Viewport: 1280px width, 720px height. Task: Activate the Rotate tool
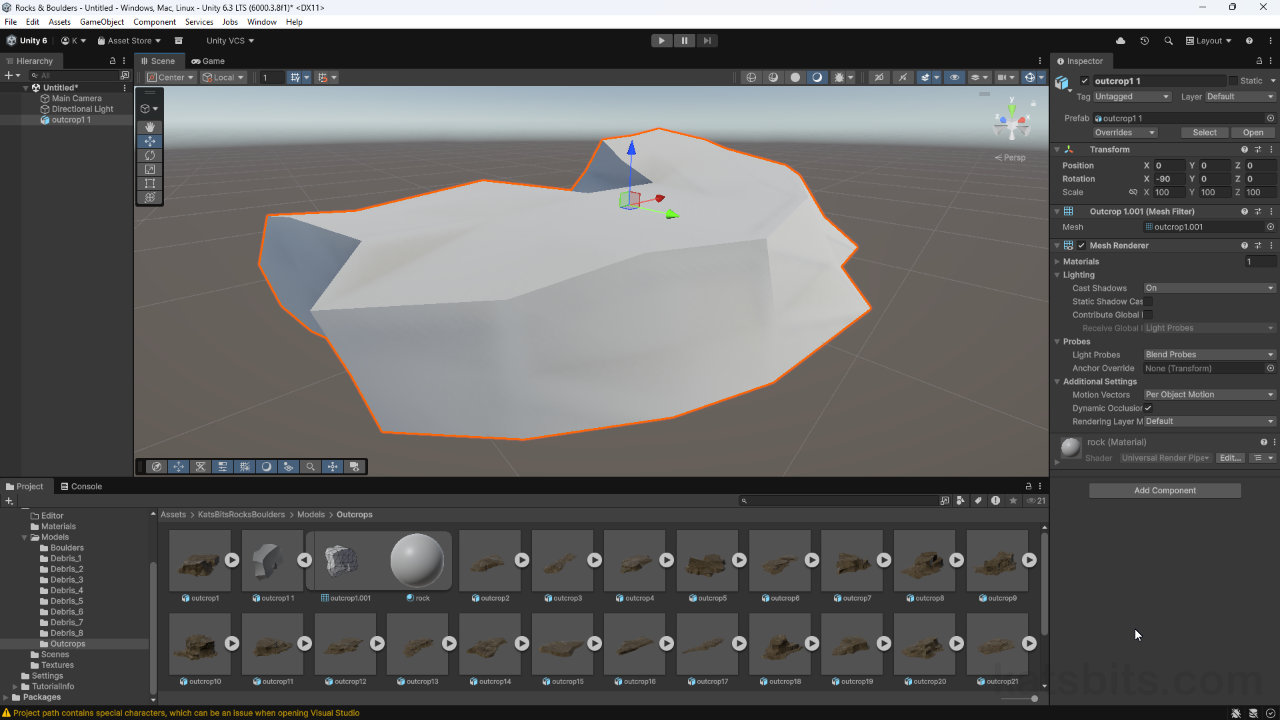click(x=149, y=155)
